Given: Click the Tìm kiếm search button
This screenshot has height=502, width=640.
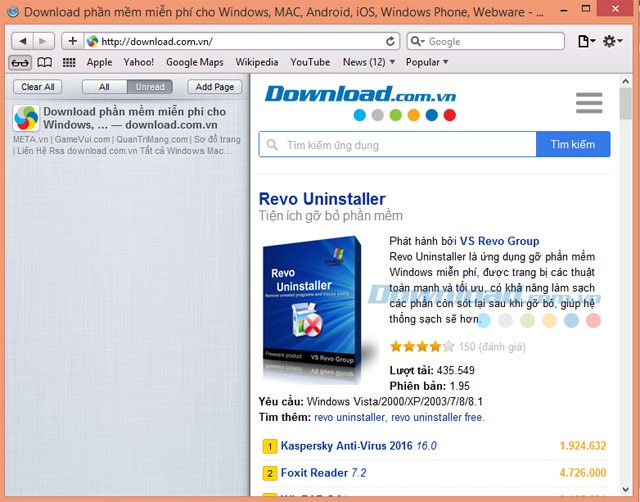Looking at the screenshot, I should (573, 145).
